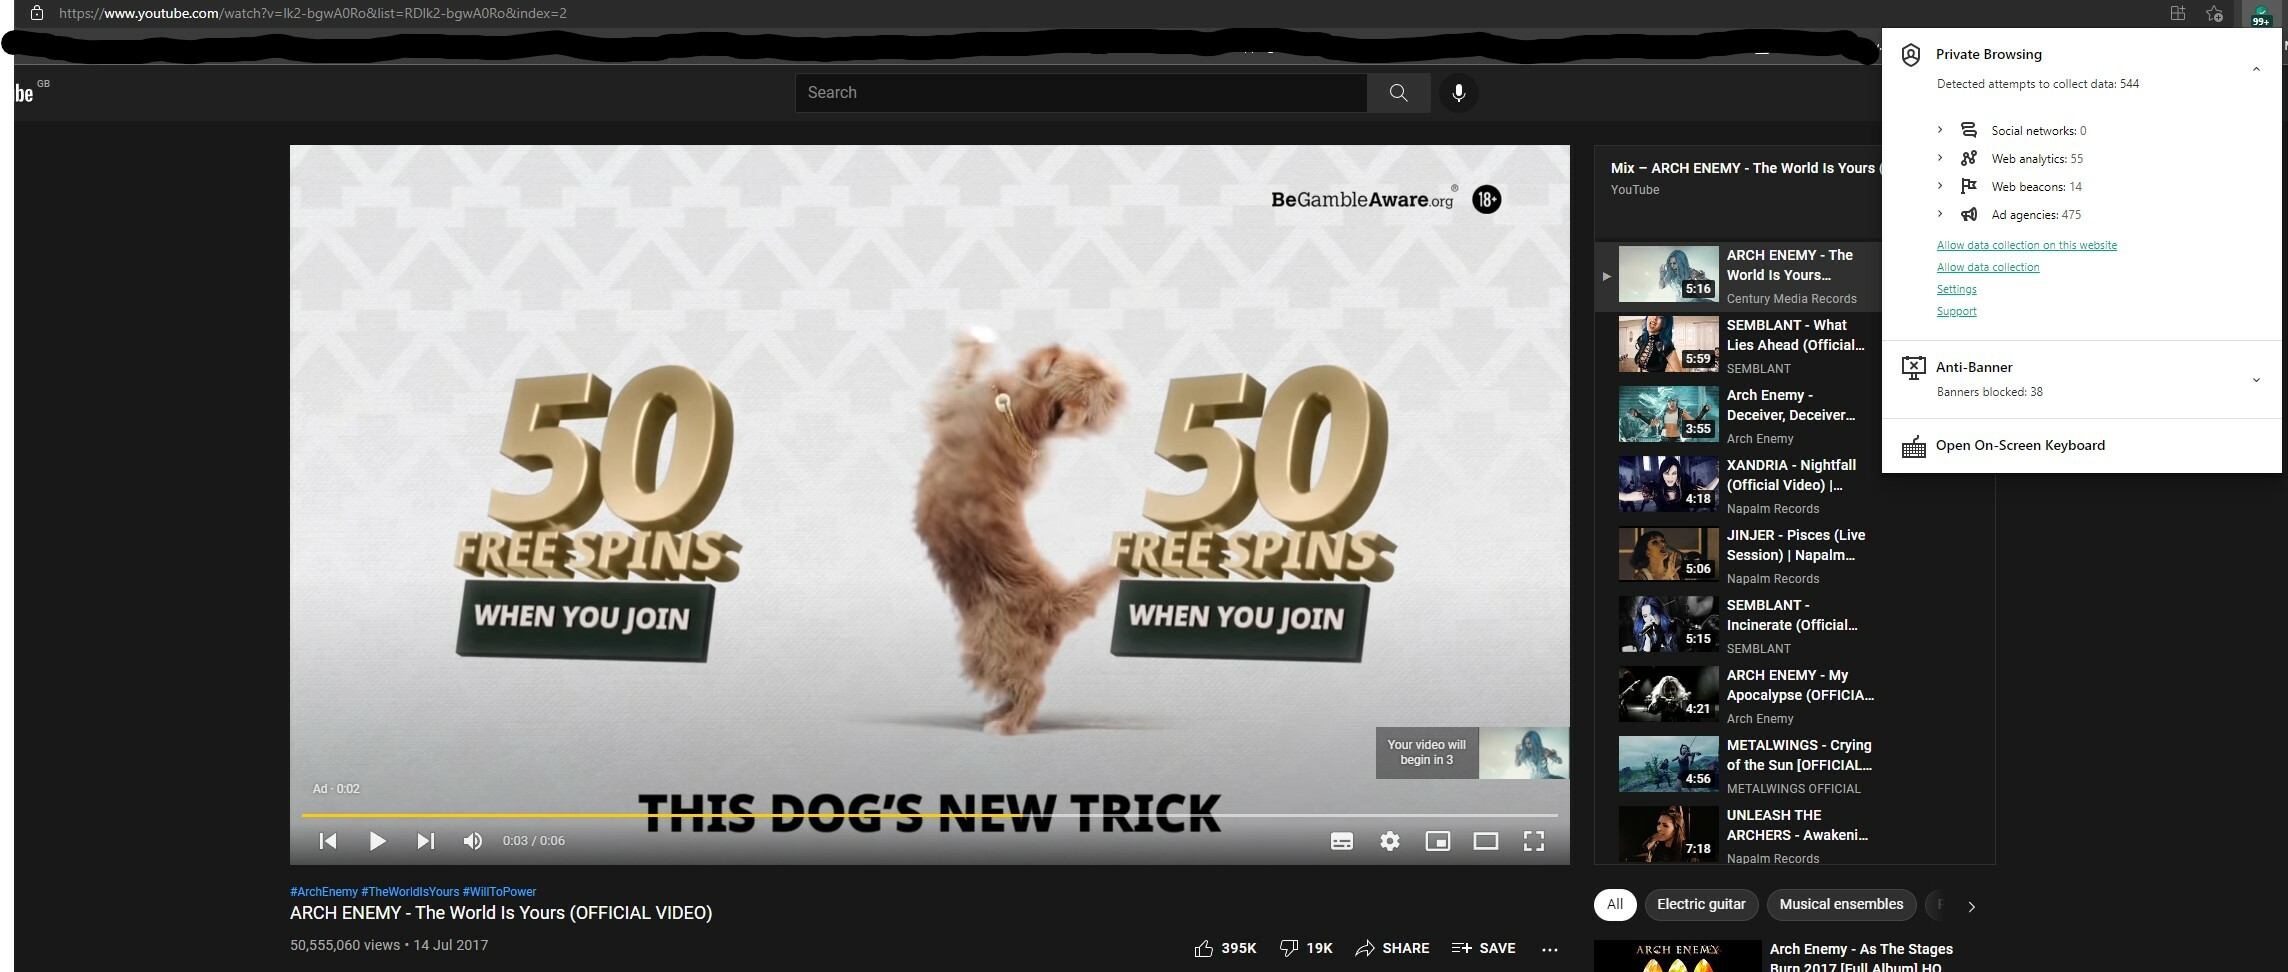Click the browser address bar URL
This screenshot has height=972, width=2288.
pos(313,13)
